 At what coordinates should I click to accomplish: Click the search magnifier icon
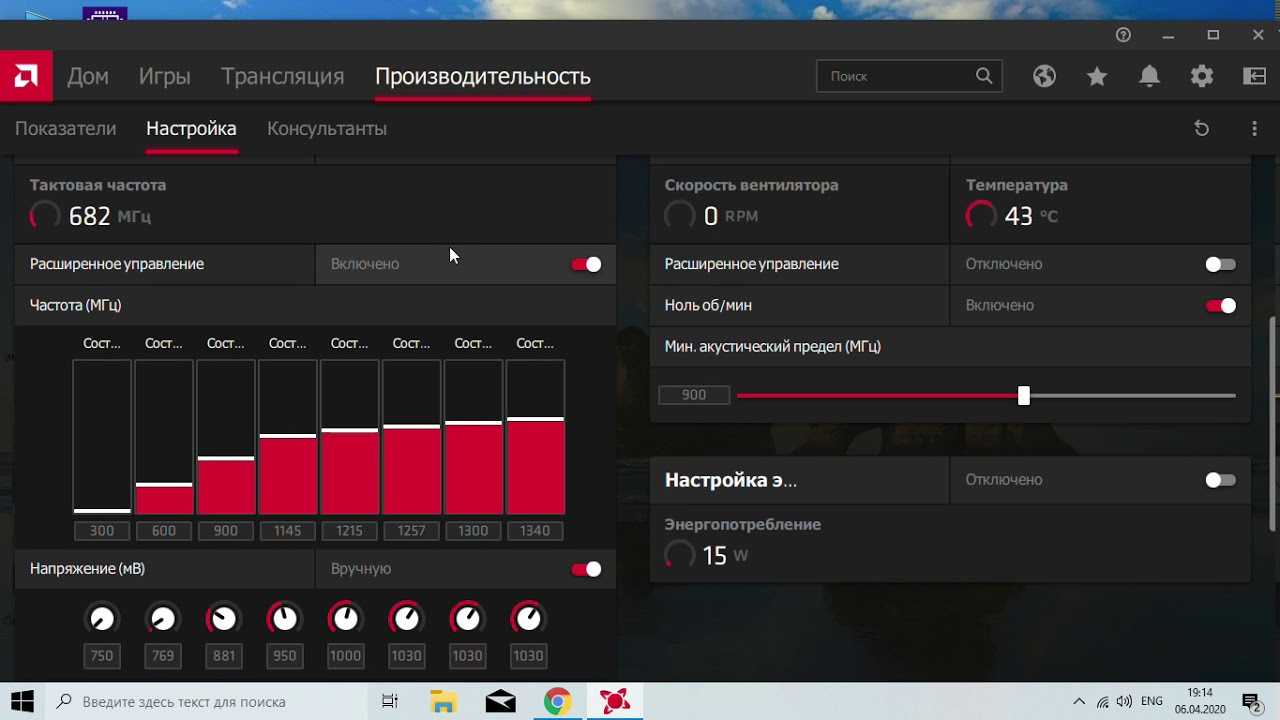click(984, 76)
